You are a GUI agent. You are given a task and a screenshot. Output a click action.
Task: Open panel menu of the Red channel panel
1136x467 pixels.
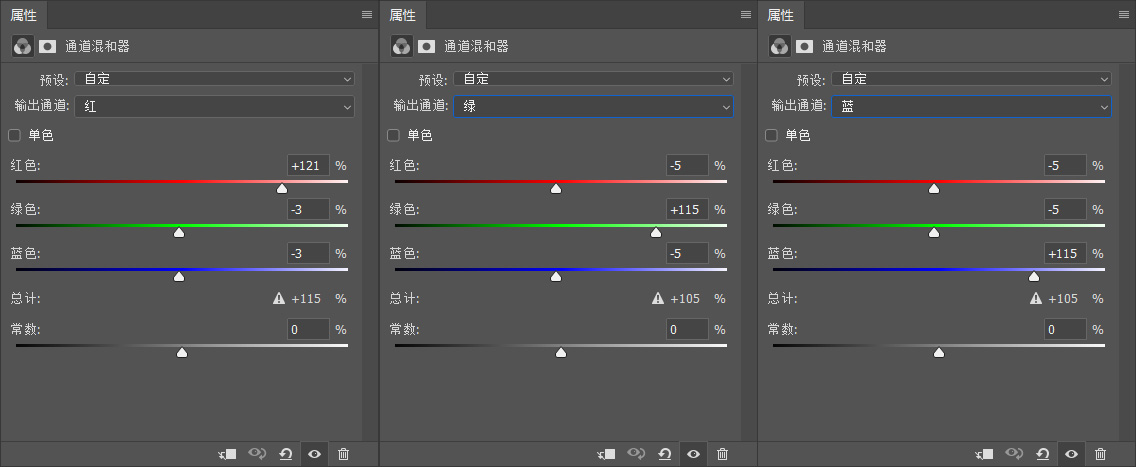point(367,15)
